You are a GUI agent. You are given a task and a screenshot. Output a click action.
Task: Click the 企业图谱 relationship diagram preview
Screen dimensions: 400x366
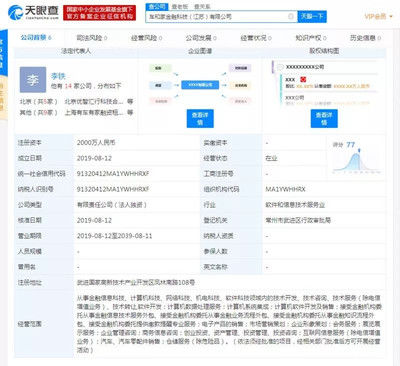tap(200, 85)
